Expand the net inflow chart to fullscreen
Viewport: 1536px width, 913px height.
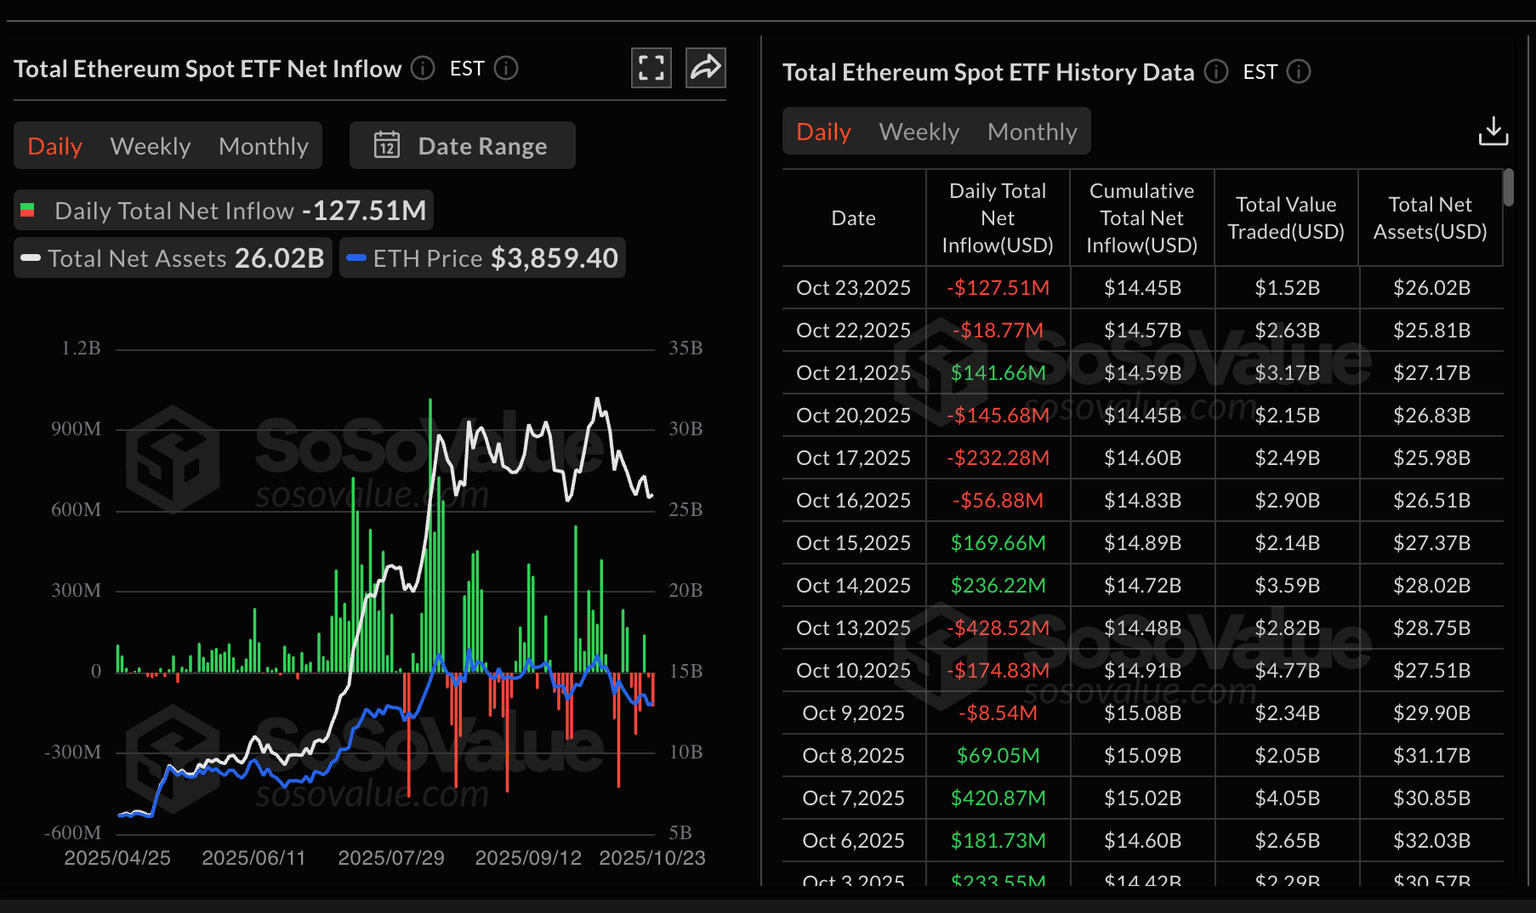coord(651,68)
